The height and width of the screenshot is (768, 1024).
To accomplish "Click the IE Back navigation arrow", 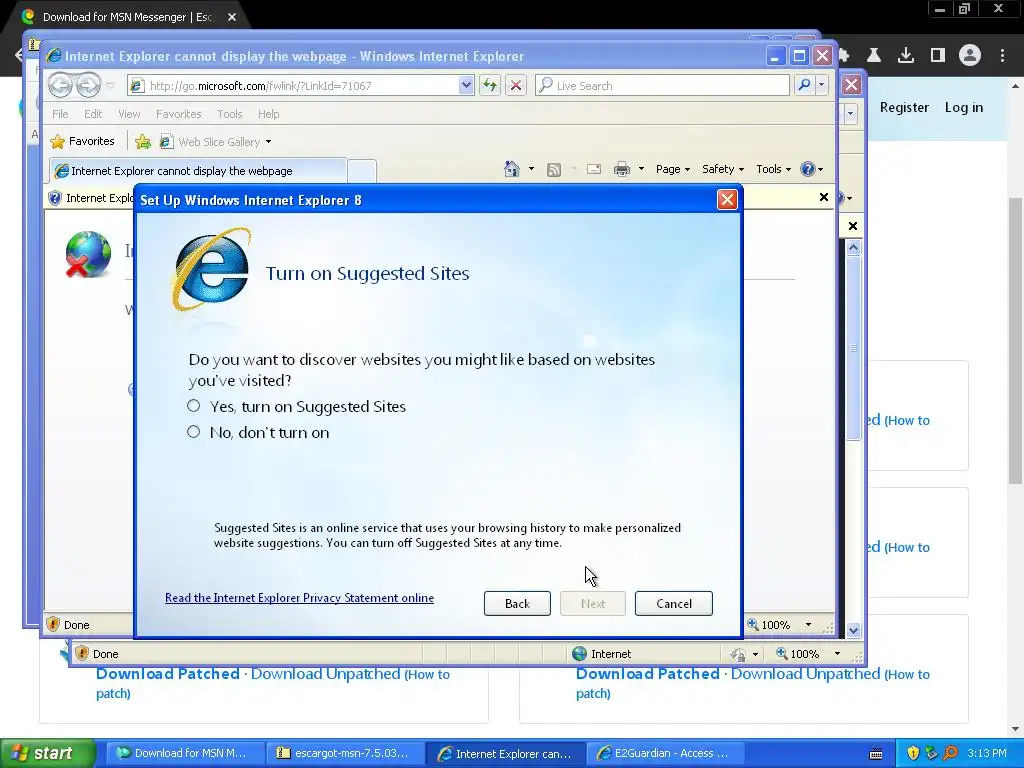I will pos(61,86).
